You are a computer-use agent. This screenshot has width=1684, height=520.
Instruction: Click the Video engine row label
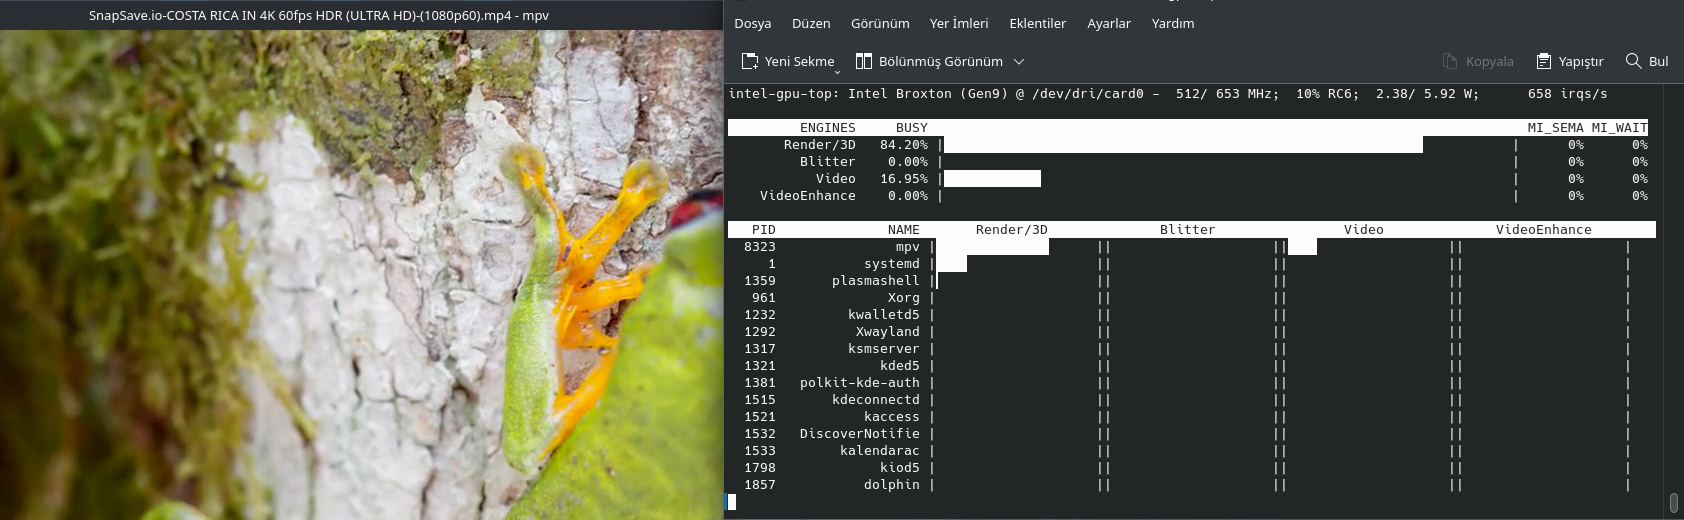(x=836, y=179)
